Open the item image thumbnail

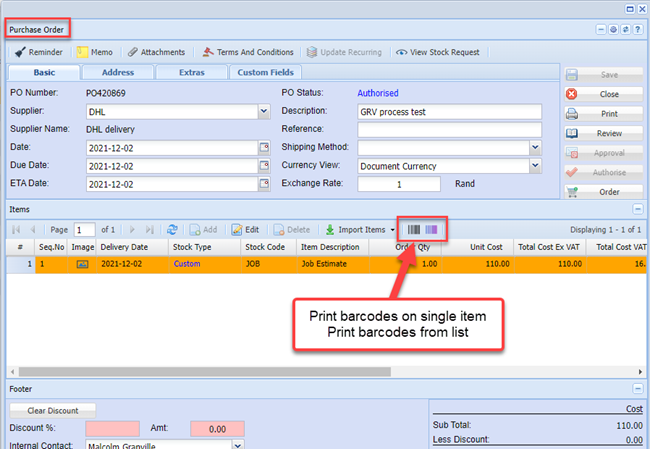tap(82, 263)
